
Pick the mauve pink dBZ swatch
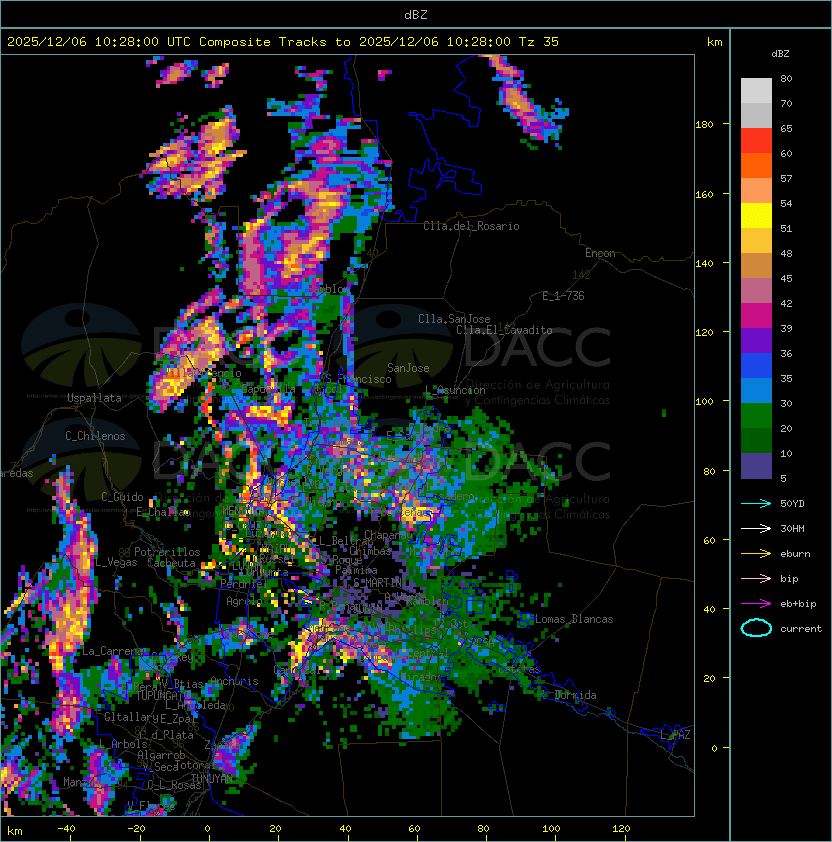pos(756,291)
